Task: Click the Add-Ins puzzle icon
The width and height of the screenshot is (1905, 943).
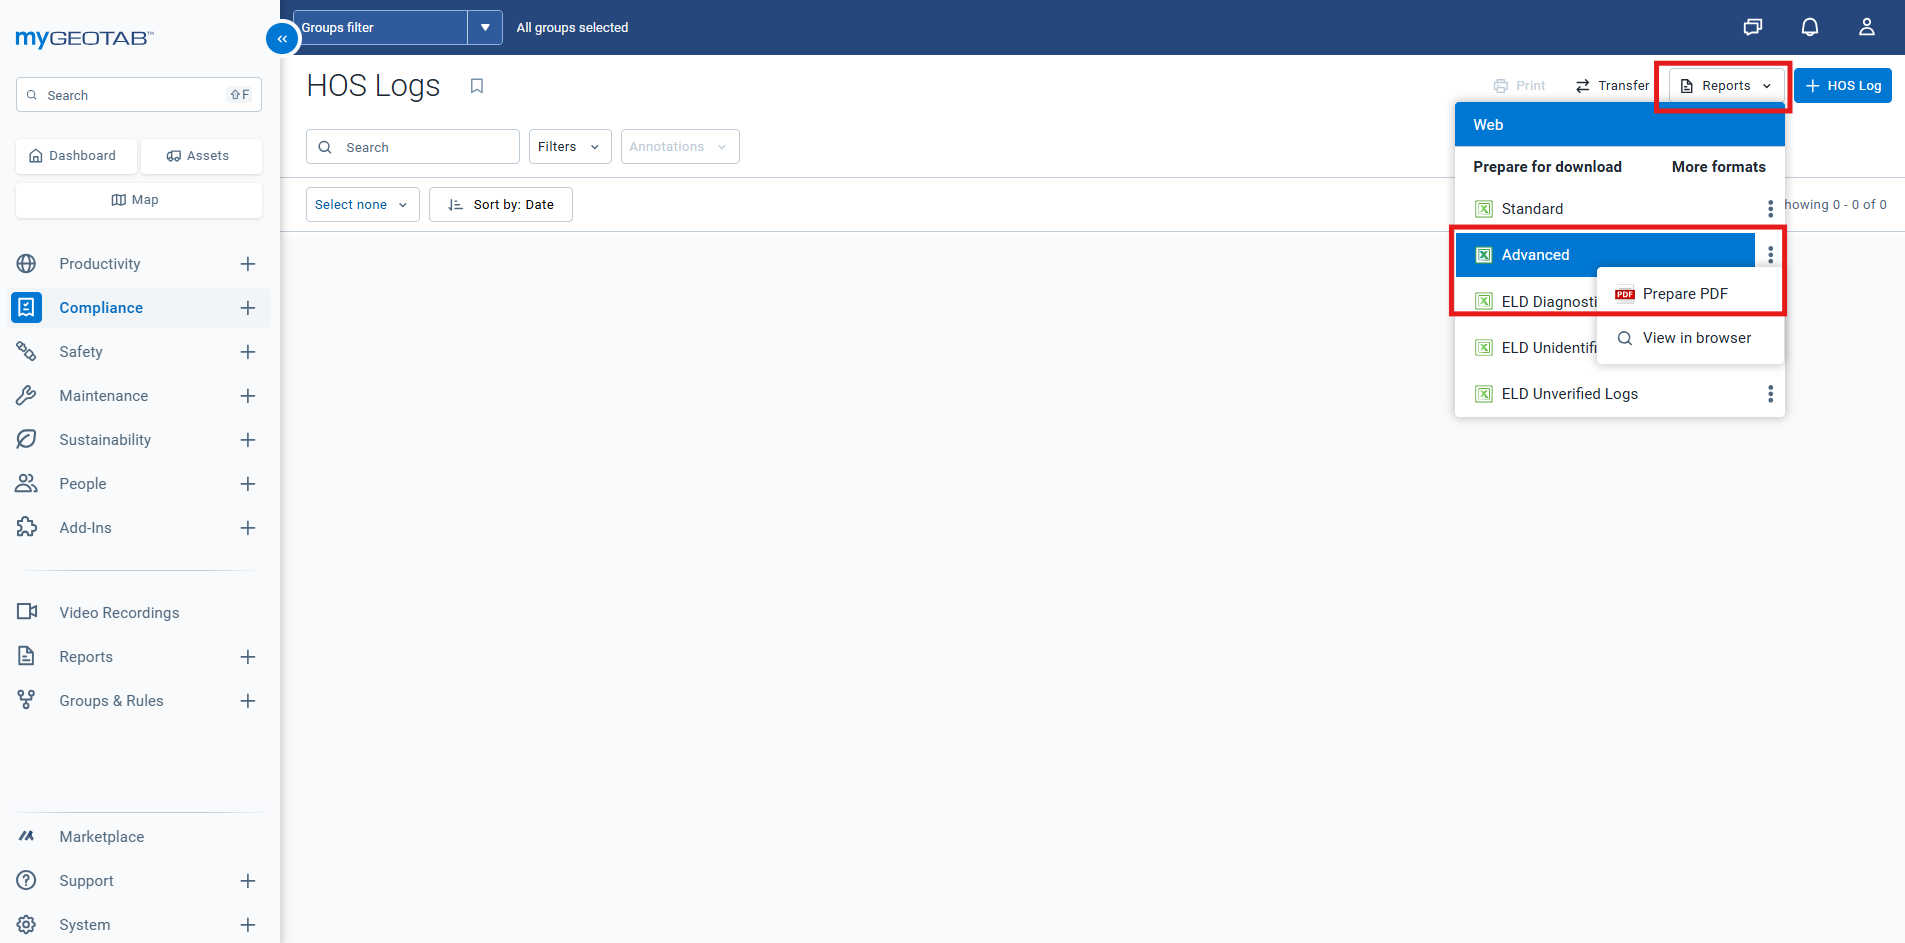Action: coord(27,528)
